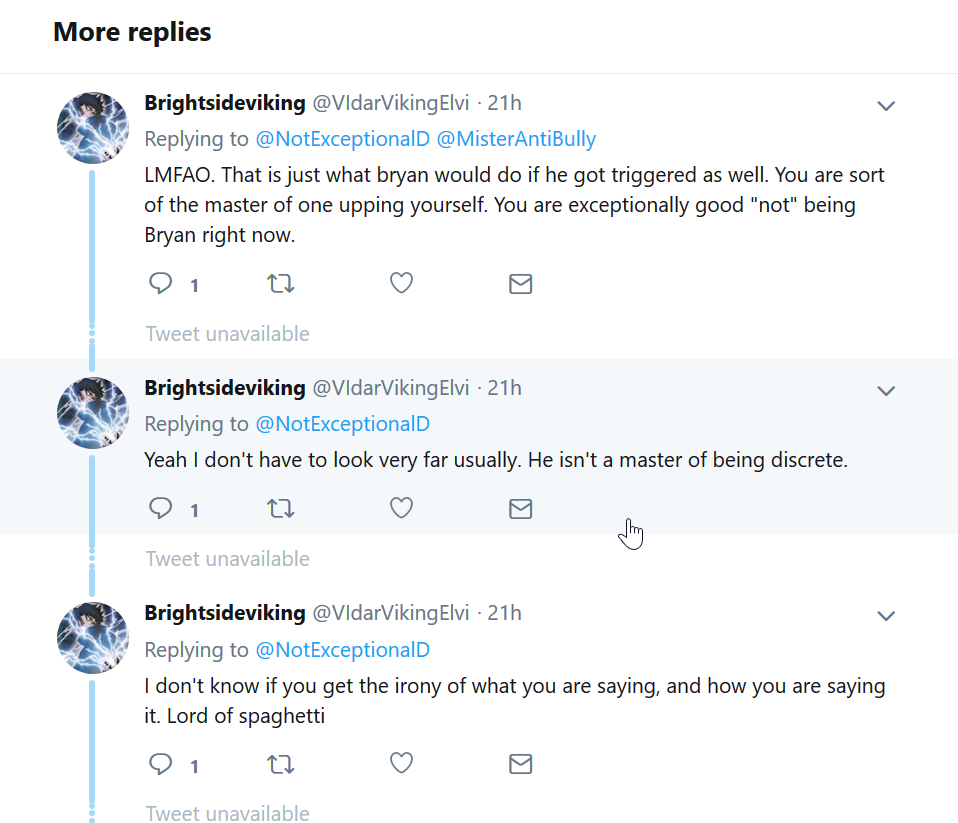Viewport: 958px width, 823px height.
Task: Share 'being discrete' tweet via message icon
Action: (x=521, y=508)
